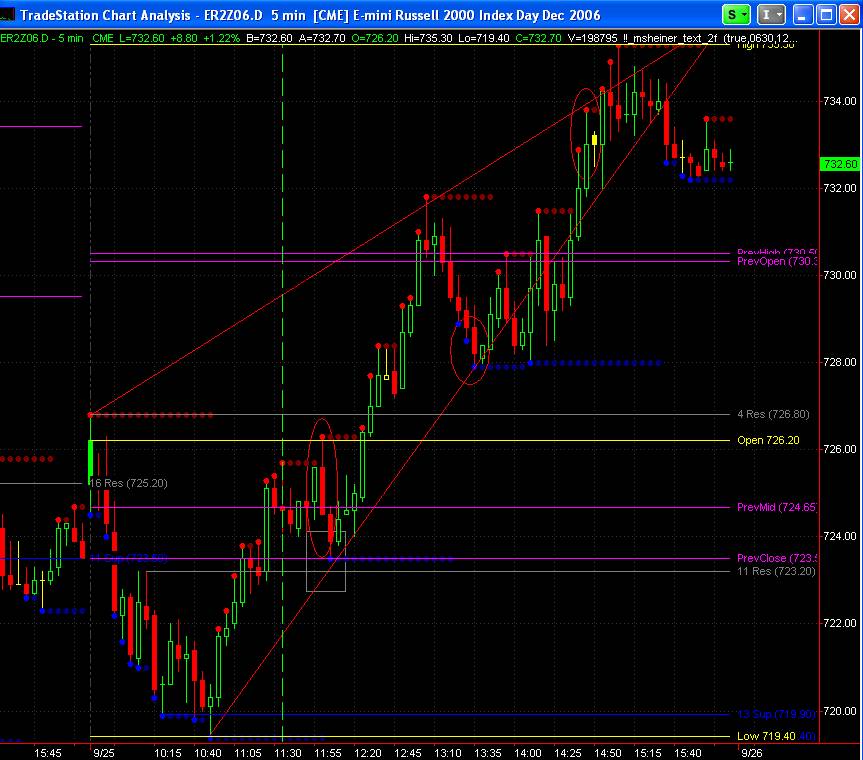863x760 pixels.
Task: Click the 15:45 time axis label
Action: coord(48,753)
